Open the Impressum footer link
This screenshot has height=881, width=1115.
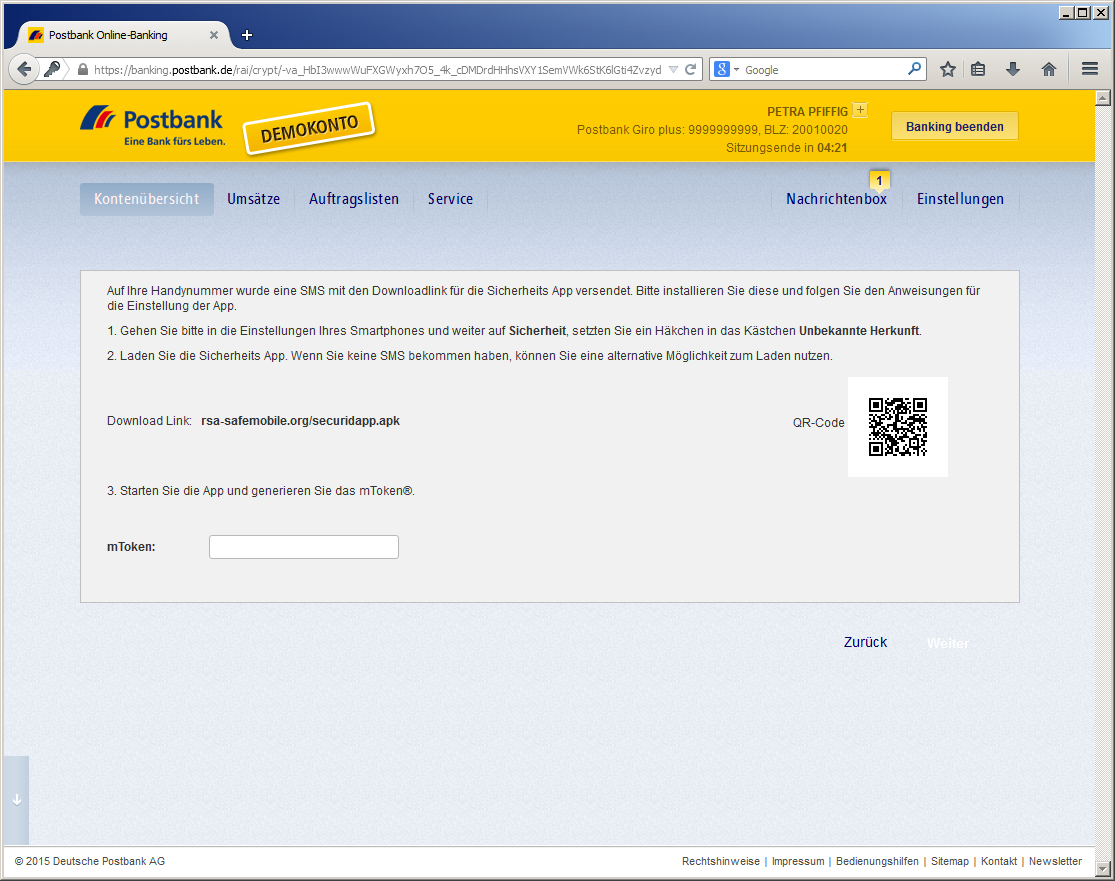click(x=798, y=861)
